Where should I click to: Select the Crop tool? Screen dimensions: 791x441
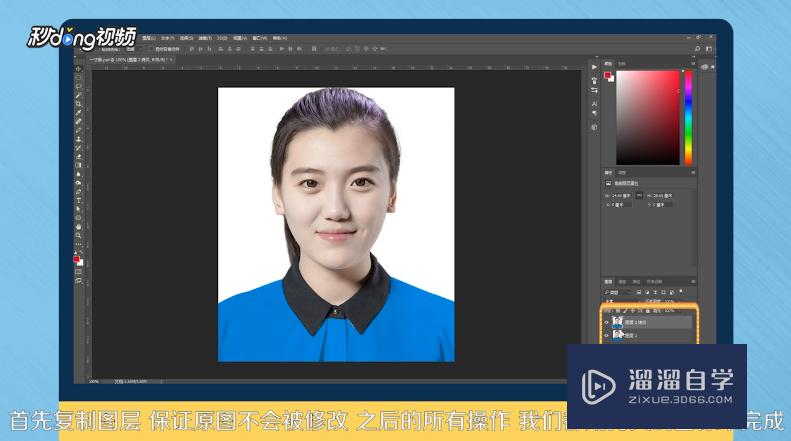[x=79, y=103]
